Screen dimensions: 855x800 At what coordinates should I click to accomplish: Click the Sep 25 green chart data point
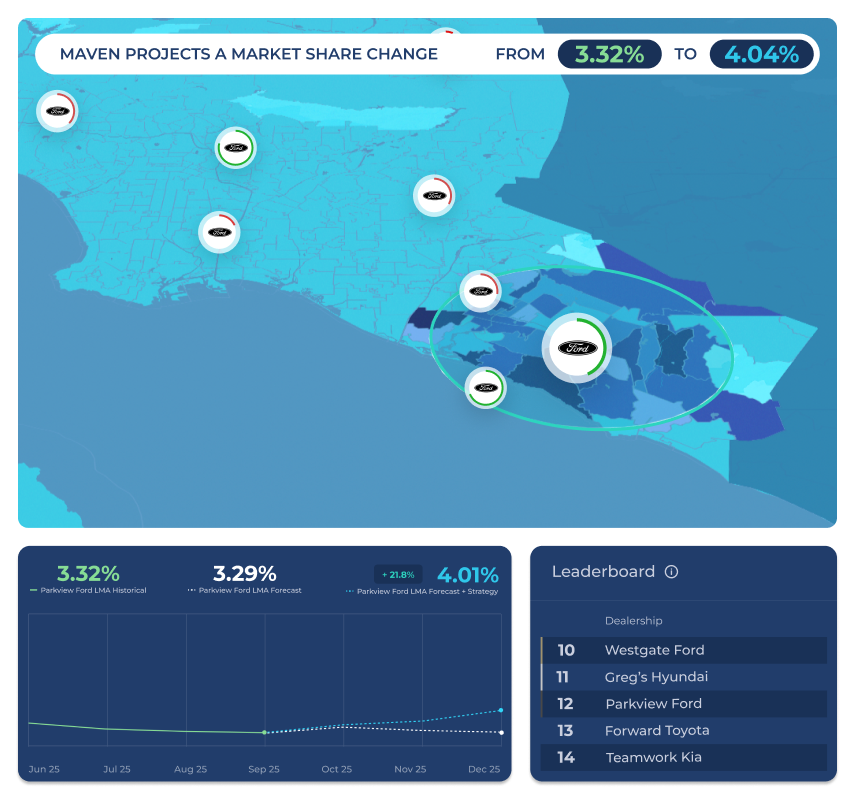pyautogui.click(x=264, y=733)
